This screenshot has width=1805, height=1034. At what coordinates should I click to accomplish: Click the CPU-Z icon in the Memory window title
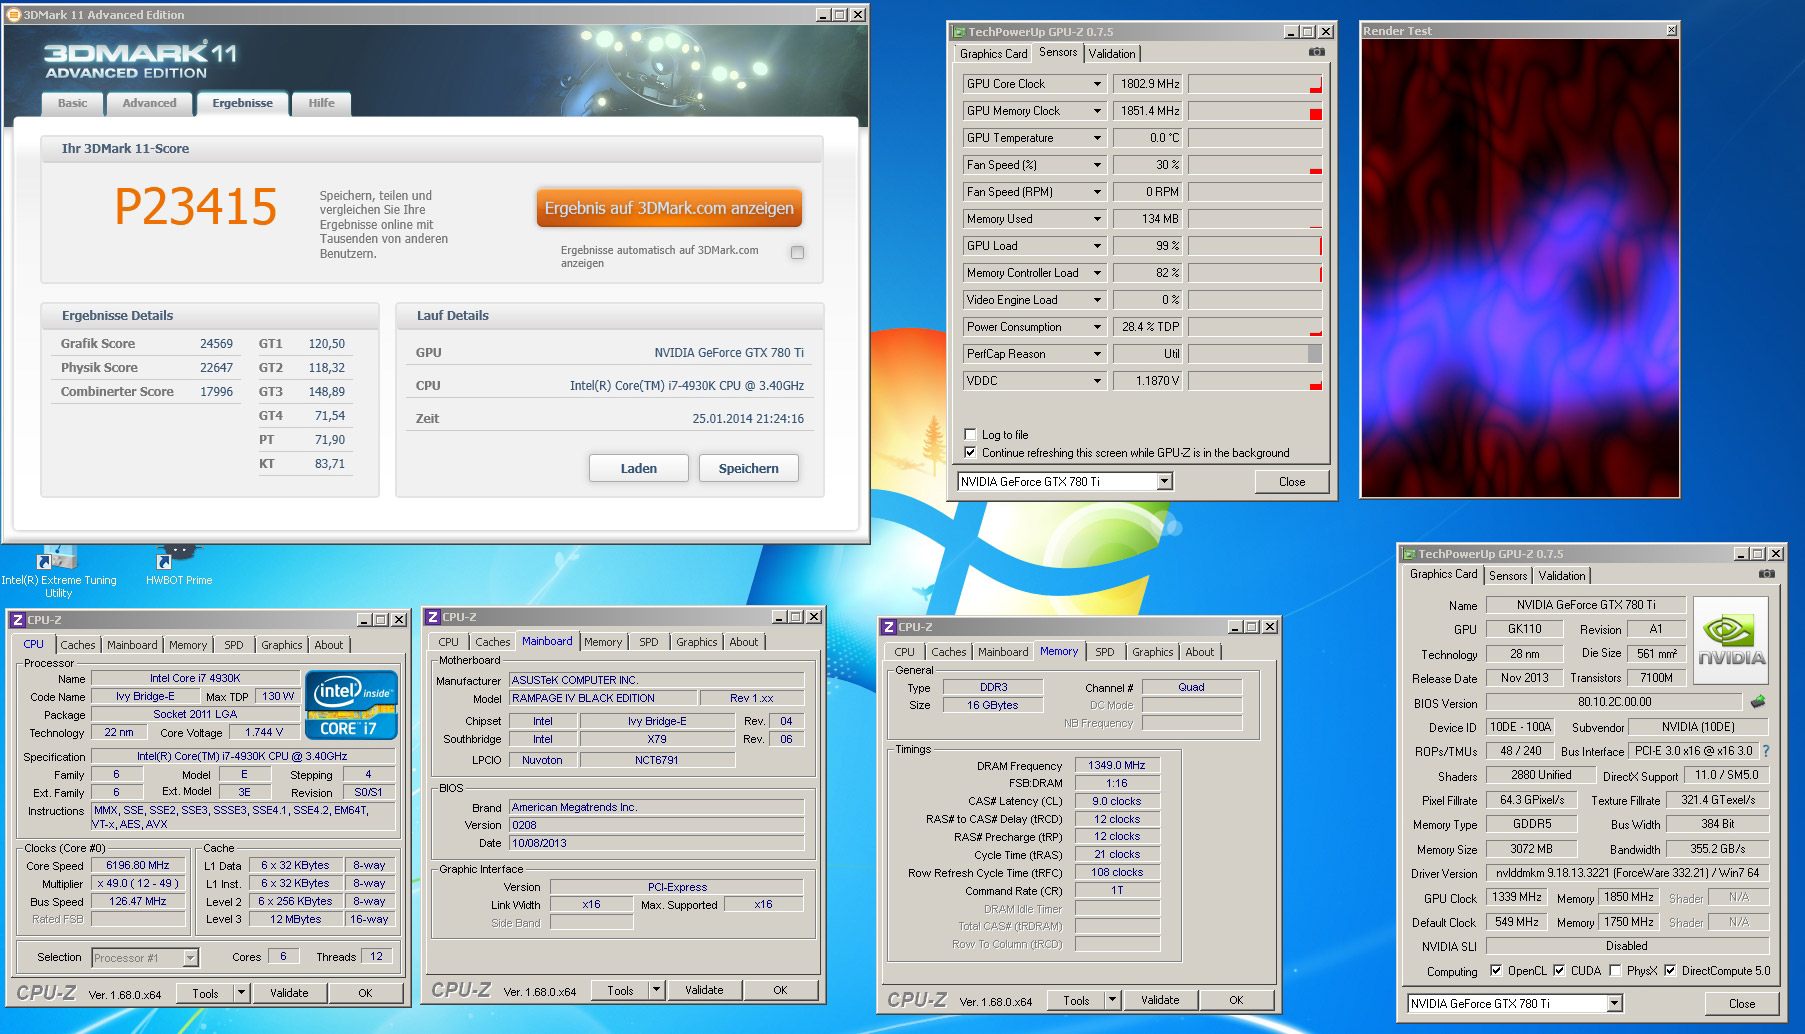(x=888, y=627)
